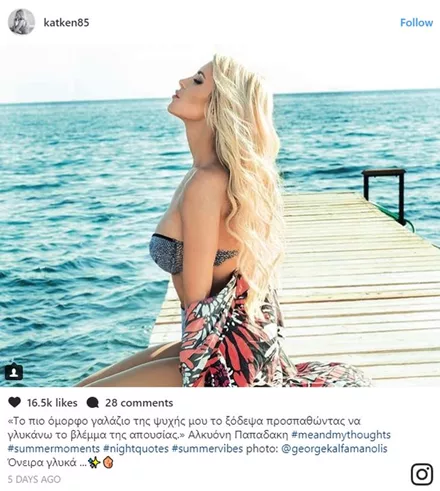440x491 pixels.
Task: Open hashtag #nightquotes
Action: click(x=136, y=449)
